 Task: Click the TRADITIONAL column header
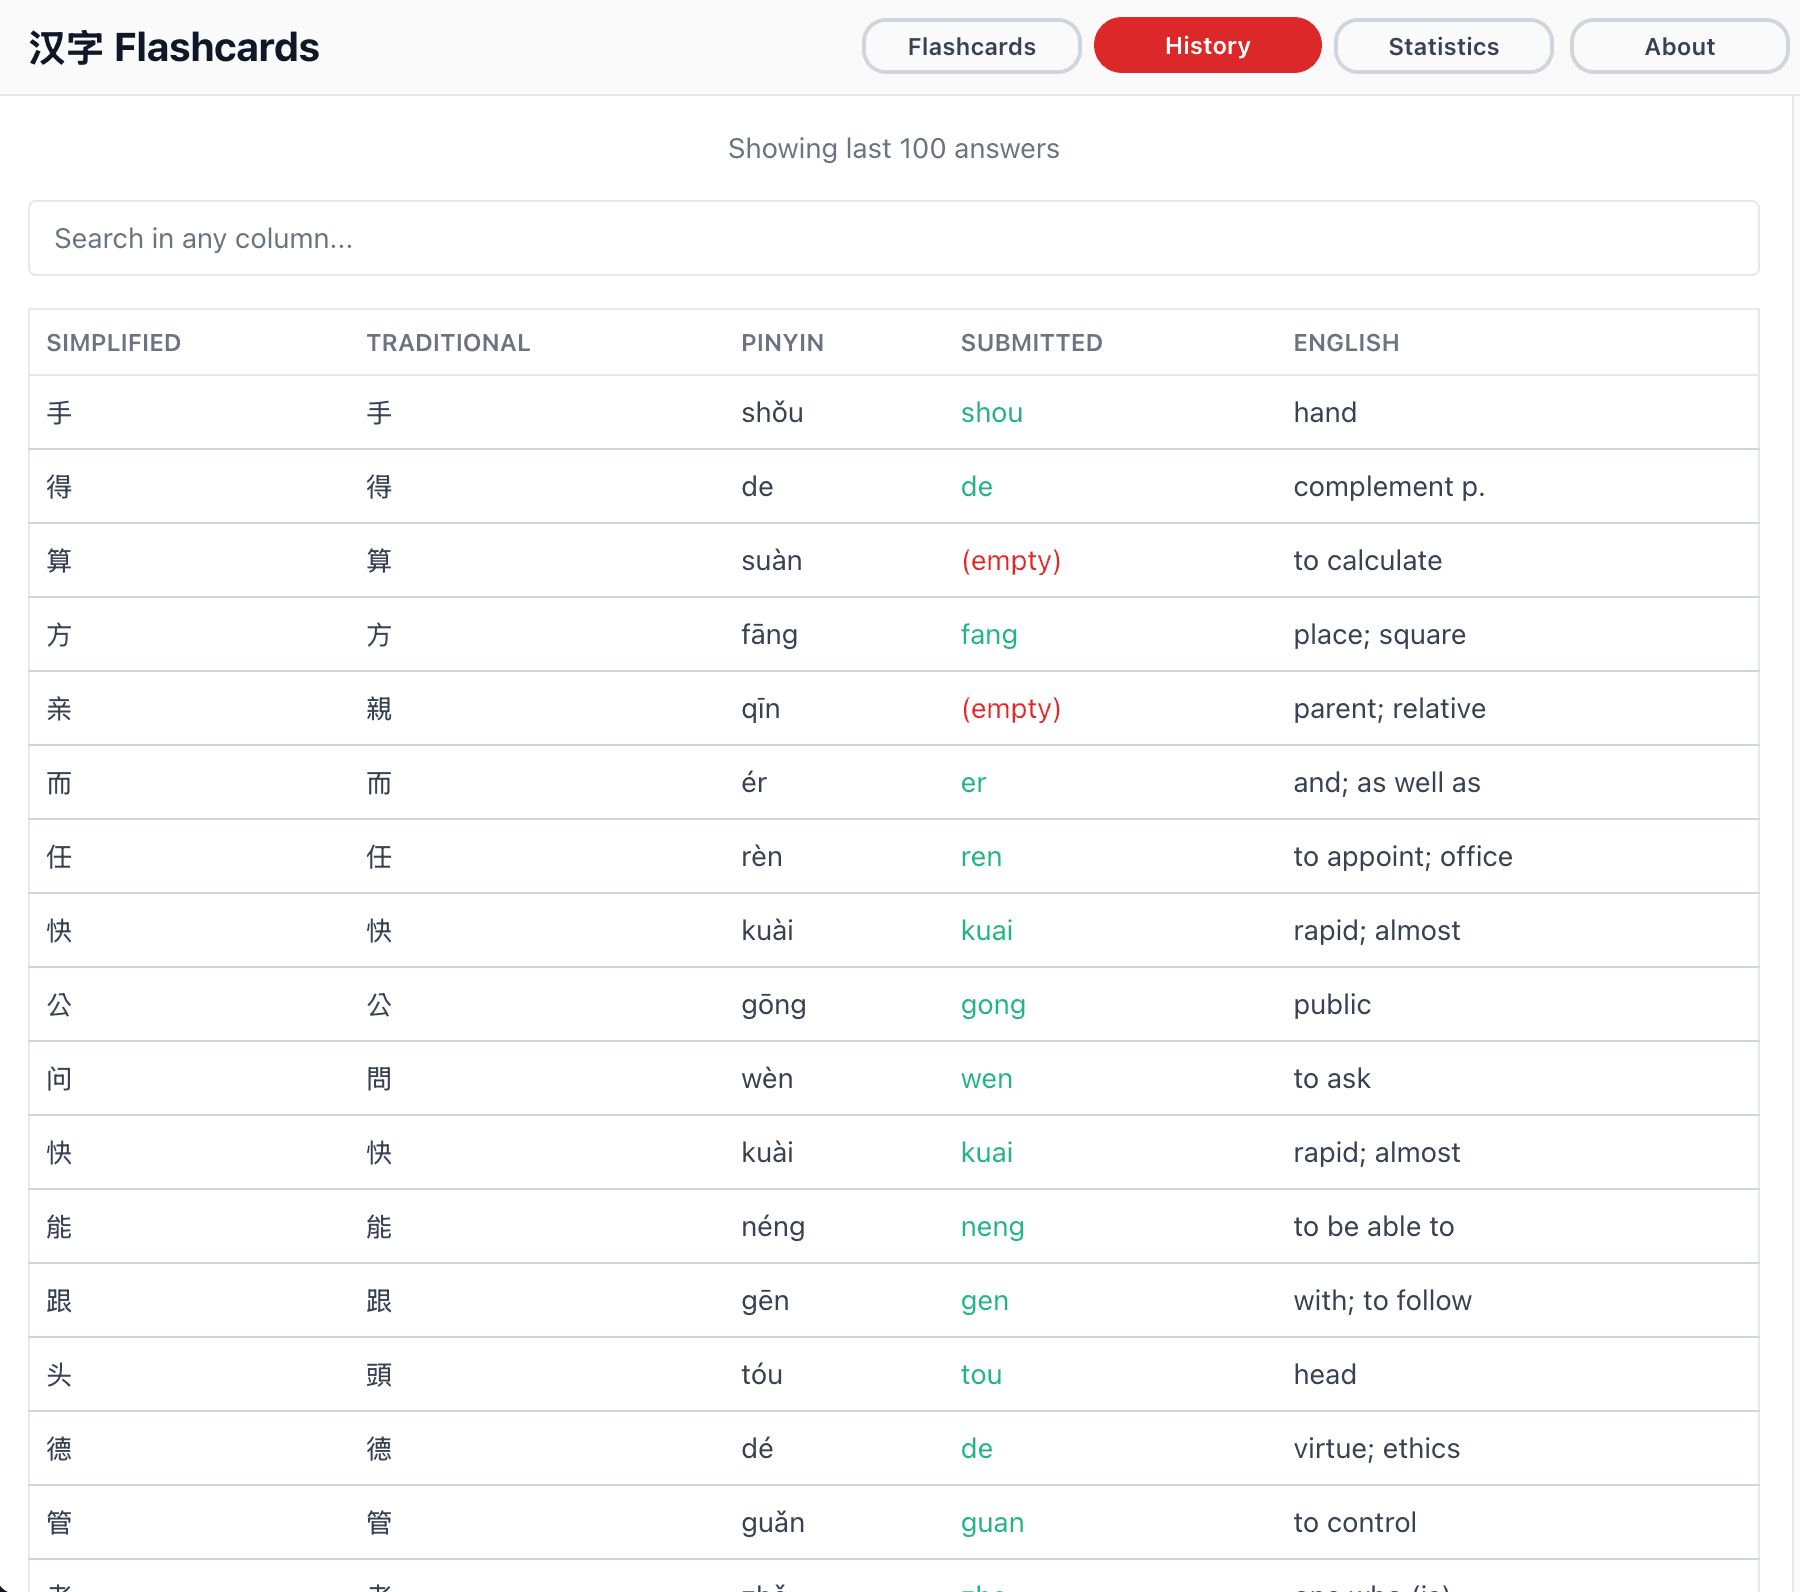pyautogui.click(x=448, y=343)
